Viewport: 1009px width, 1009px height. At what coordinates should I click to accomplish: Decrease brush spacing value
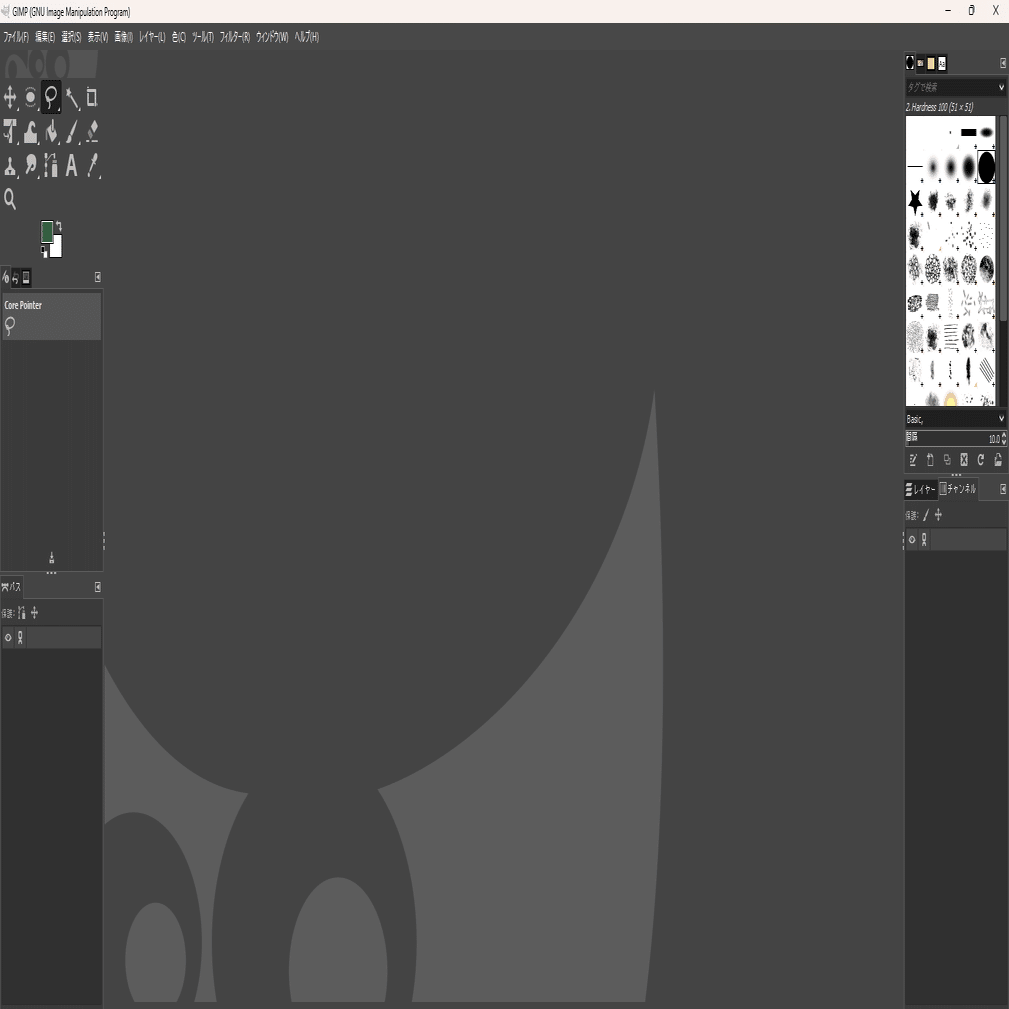click(x=1004, y=443)
